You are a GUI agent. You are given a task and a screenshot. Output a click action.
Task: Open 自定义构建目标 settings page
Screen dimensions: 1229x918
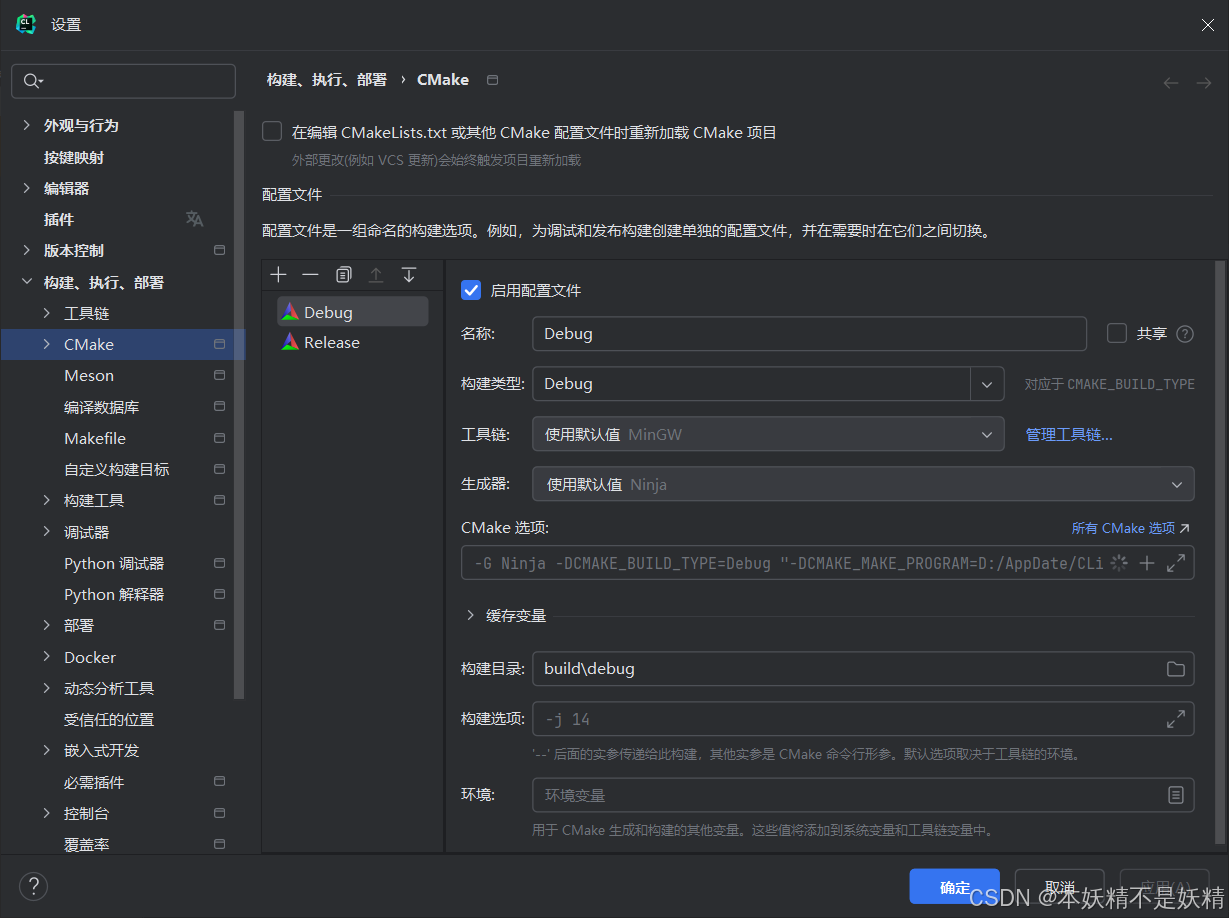[x=117, y=469]
